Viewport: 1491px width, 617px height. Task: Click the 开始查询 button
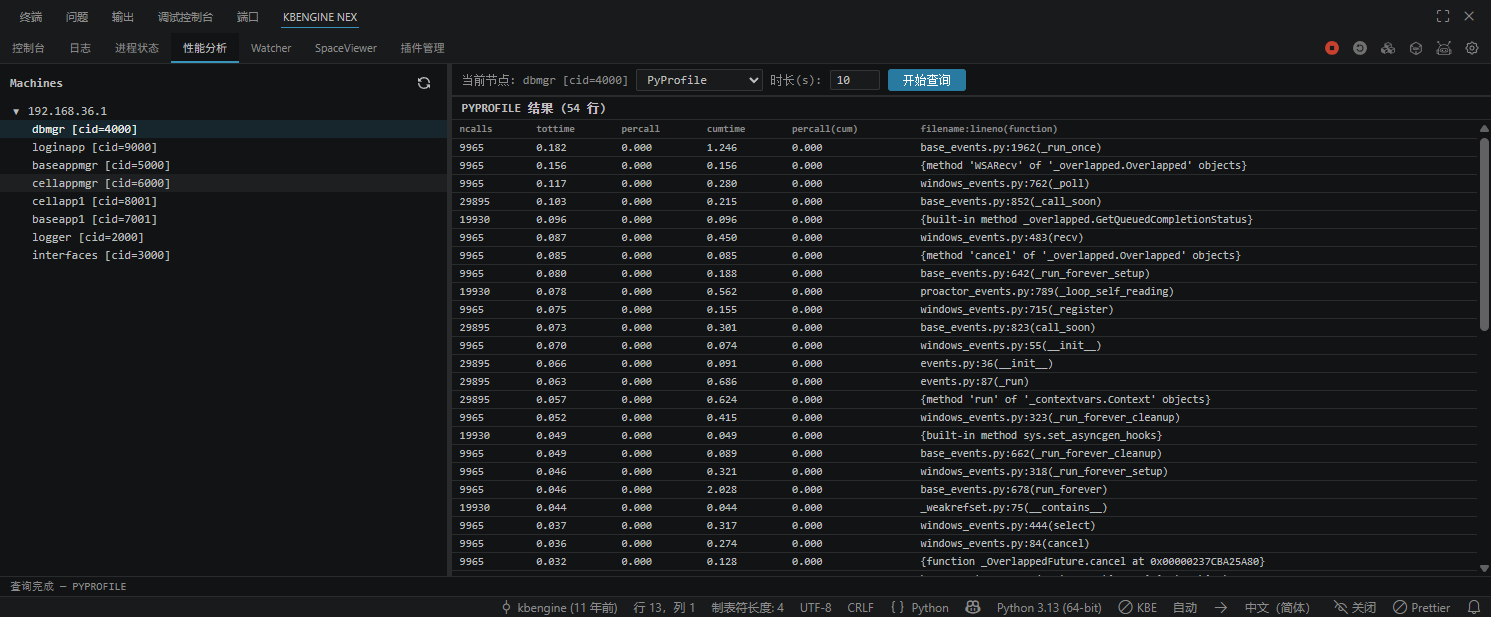click(x=927, y=80)
